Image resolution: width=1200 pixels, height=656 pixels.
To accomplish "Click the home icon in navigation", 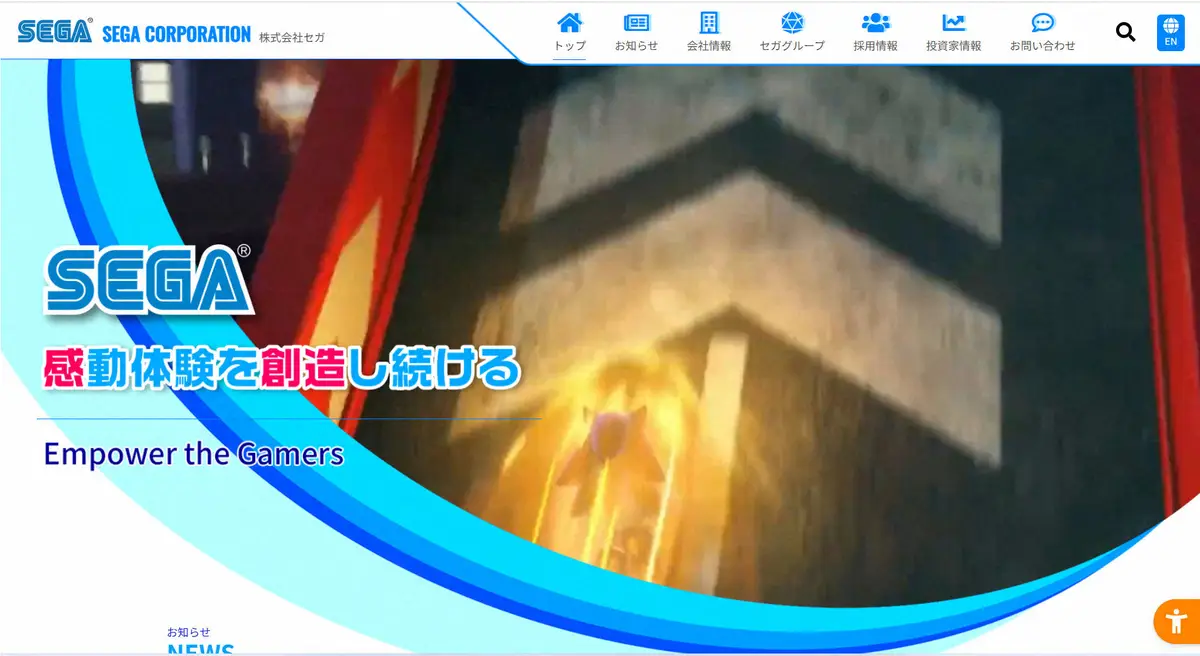I will tap(569, 22).
